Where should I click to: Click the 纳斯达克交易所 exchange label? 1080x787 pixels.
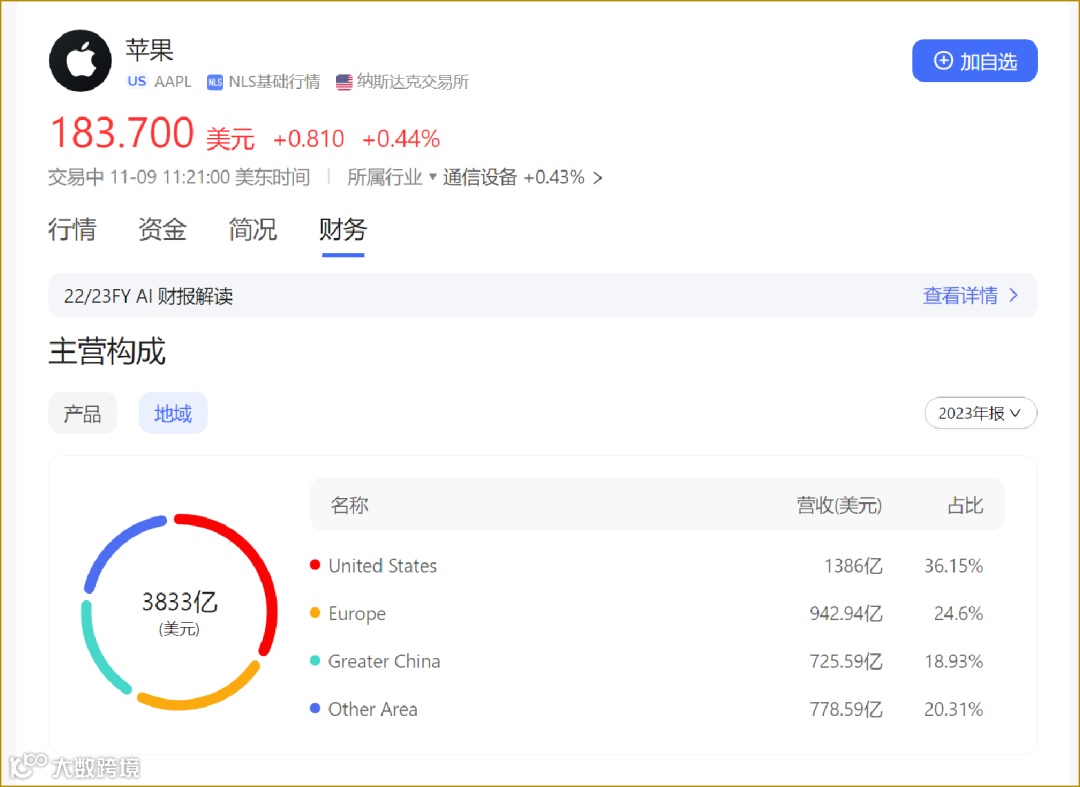pyautogui.click(x=413, y=82)
